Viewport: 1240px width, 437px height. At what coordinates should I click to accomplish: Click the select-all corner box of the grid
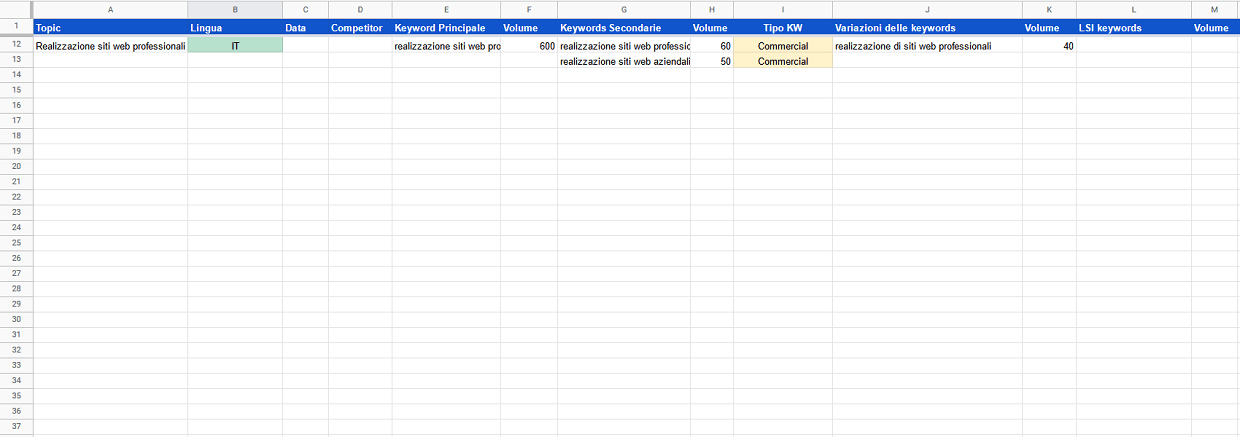[16, 8]
